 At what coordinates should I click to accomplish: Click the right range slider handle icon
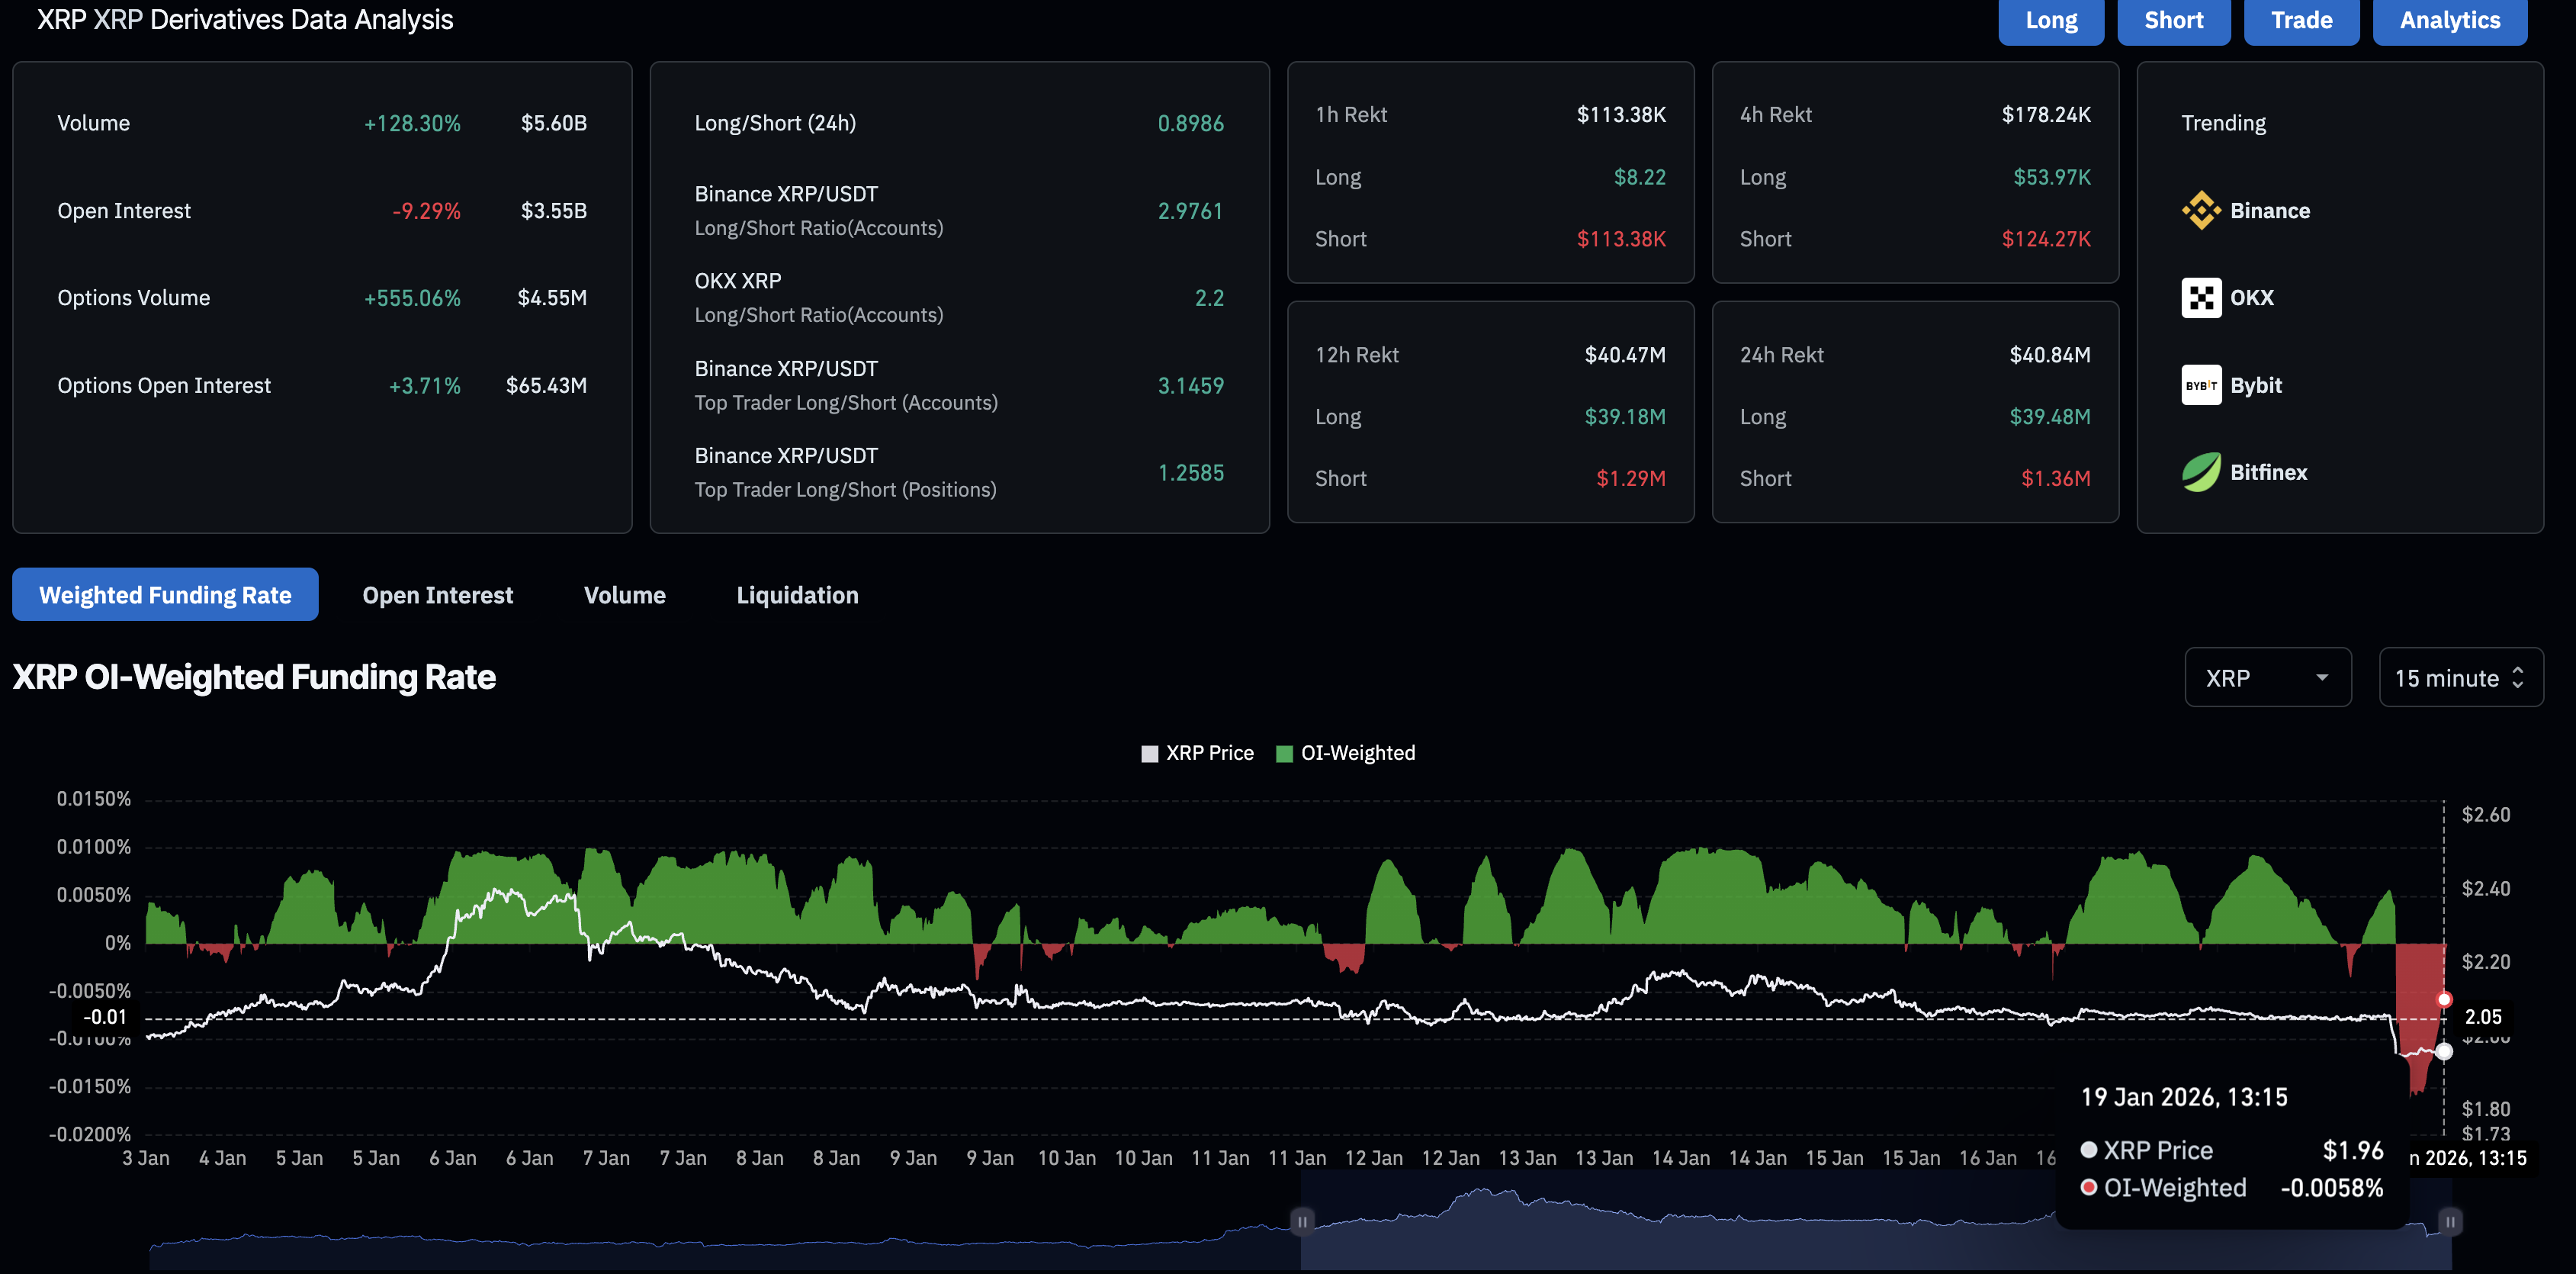coord(2450,1221)
